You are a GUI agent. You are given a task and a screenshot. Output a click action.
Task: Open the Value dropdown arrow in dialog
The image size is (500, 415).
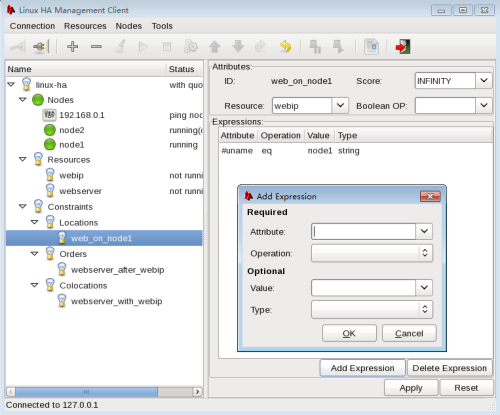424,288
